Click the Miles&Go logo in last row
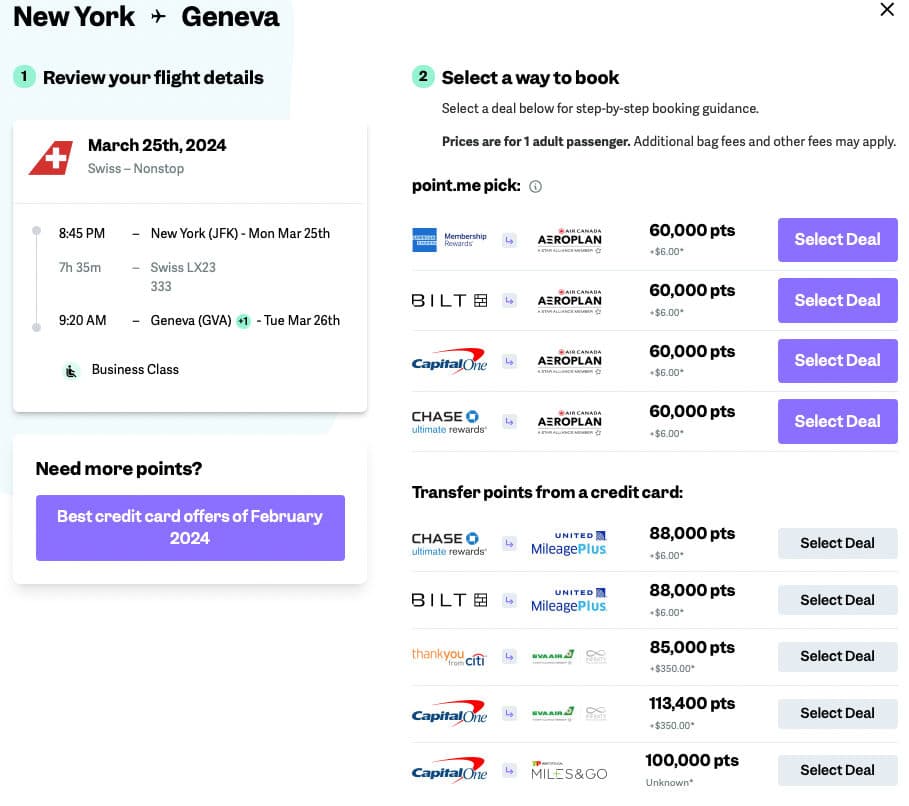This screenshot has width=909, height=806. click(x=568, y=771)
